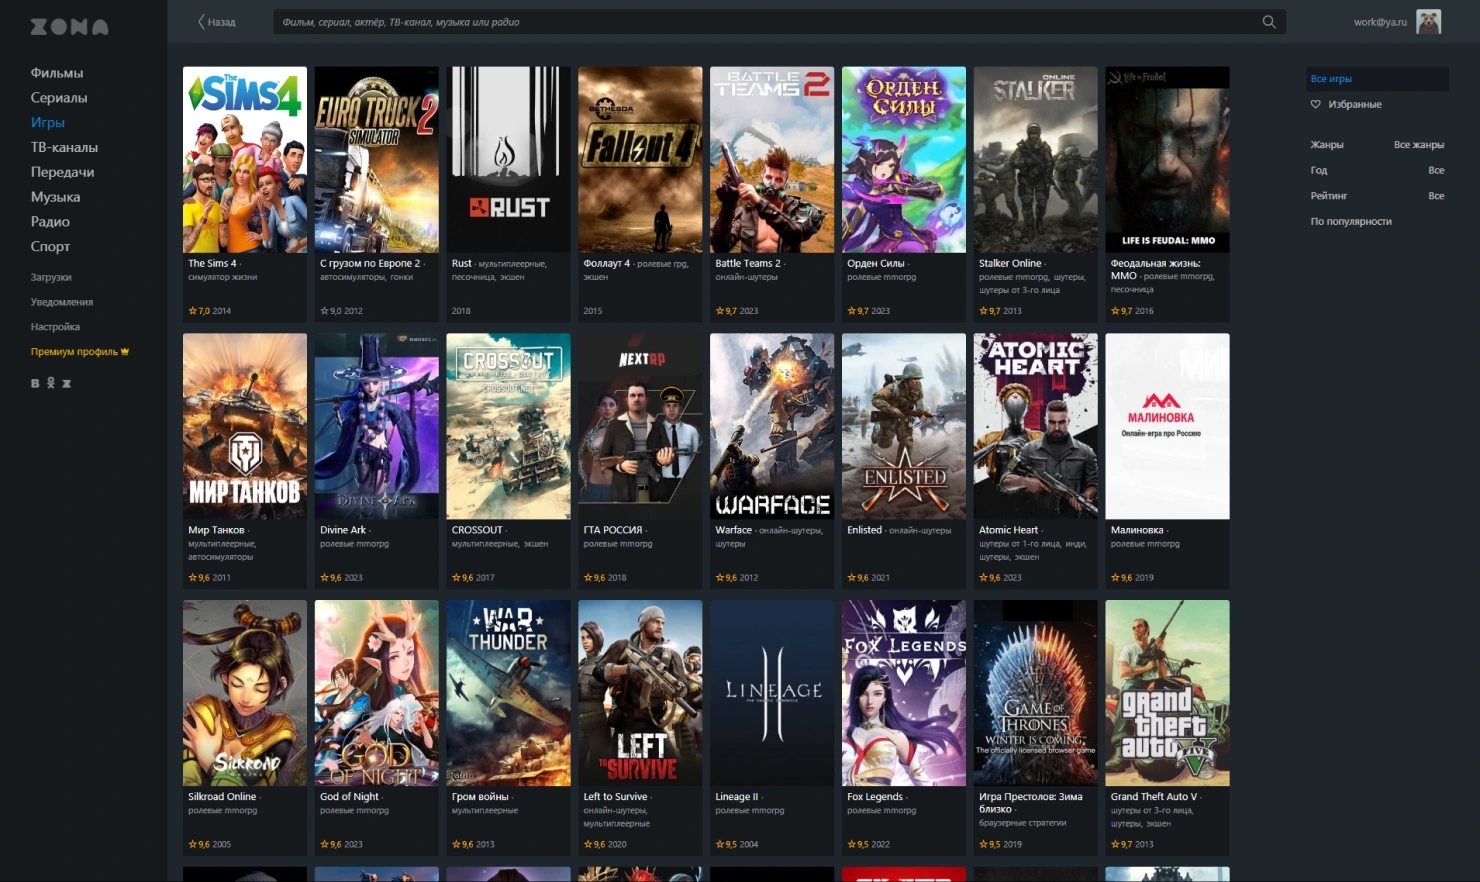This screenshot has width=1480, height=882.
Task: Click the heart icon next to Избранные
Action: pyautogui.click(x=1316, y=104)
